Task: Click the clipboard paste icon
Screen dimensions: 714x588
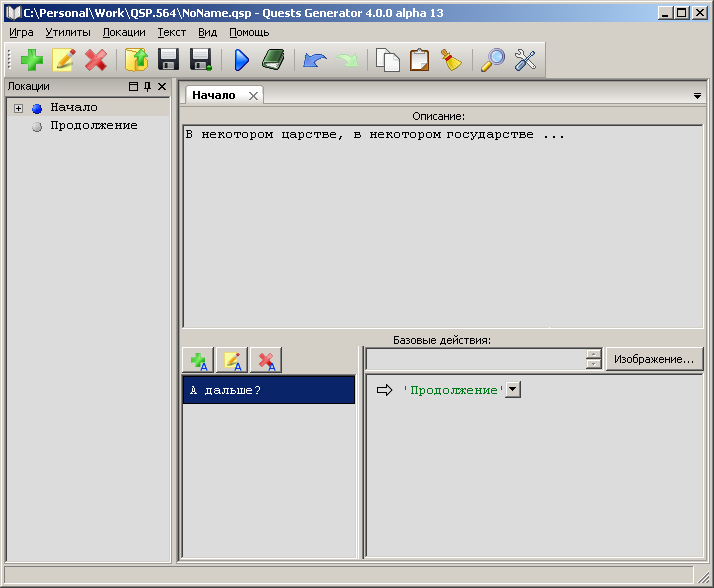Action: (x=420, y=60)
